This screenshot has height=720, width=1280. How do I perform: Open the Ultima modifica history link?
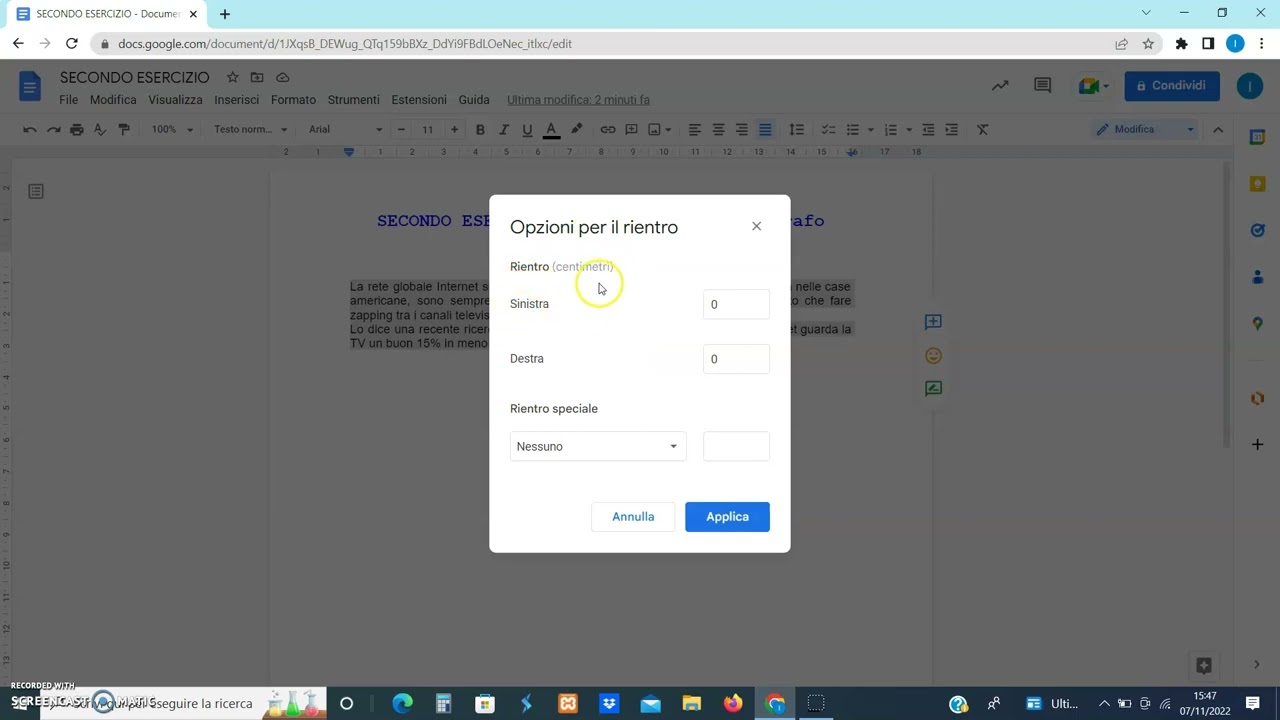coord(578,100)
